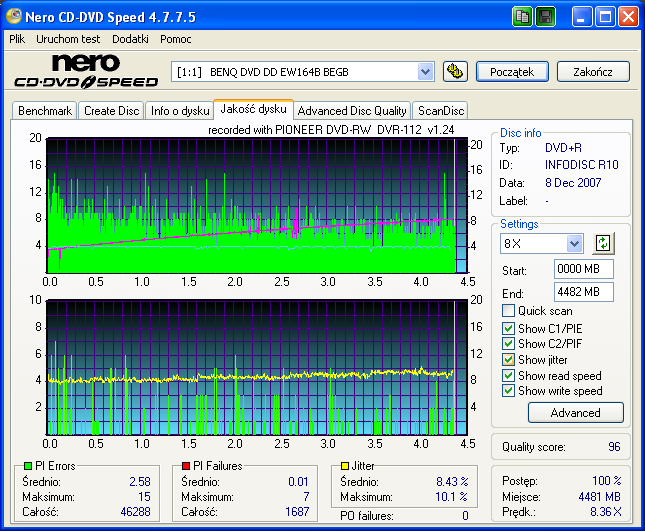The height and width of the screenshot is (531, 645).
Task: Toggle the Quick scan checkbox
Action: pyautogui.click(x=508, y=311)
